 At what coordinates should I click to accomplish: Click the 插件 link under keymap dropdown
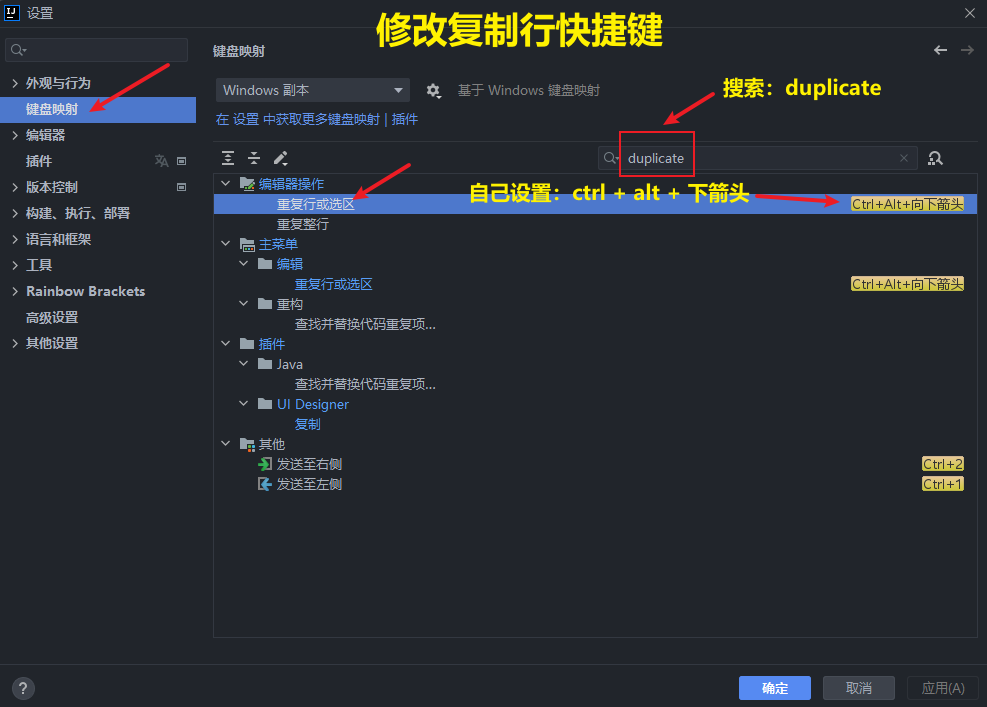pyautogui.click(x=405, y=119)
